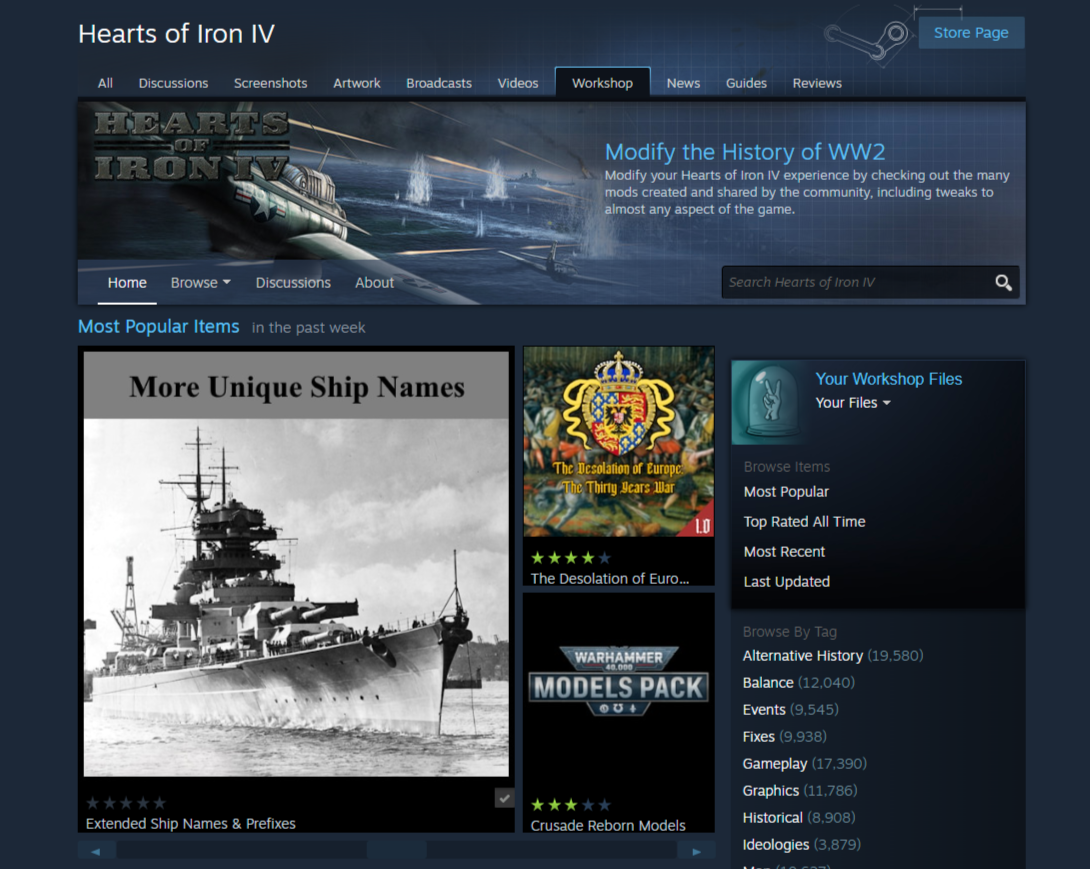
Task: Switch to the Videos tab
Action: [x=518, y=83]
